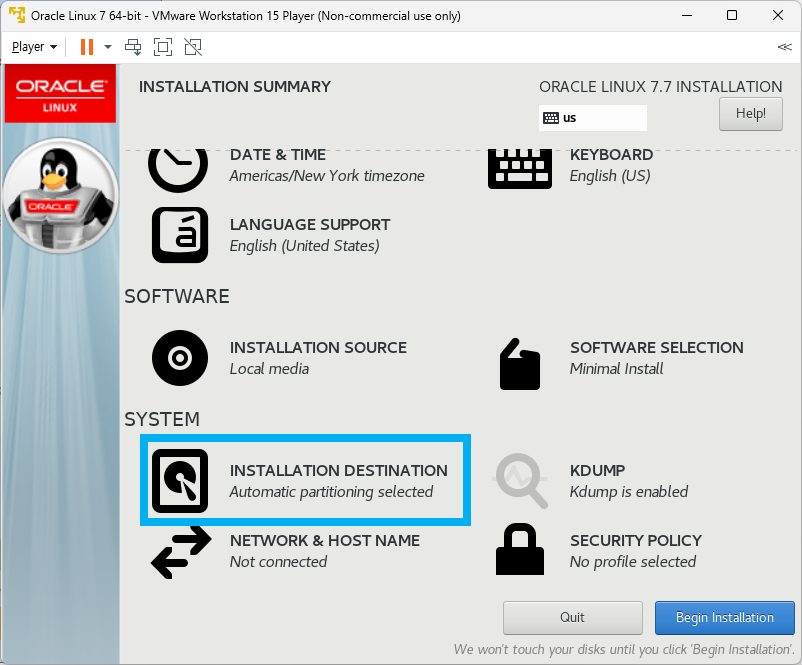
Task: Click the 'Minimal Install' text
Action: 616,369
